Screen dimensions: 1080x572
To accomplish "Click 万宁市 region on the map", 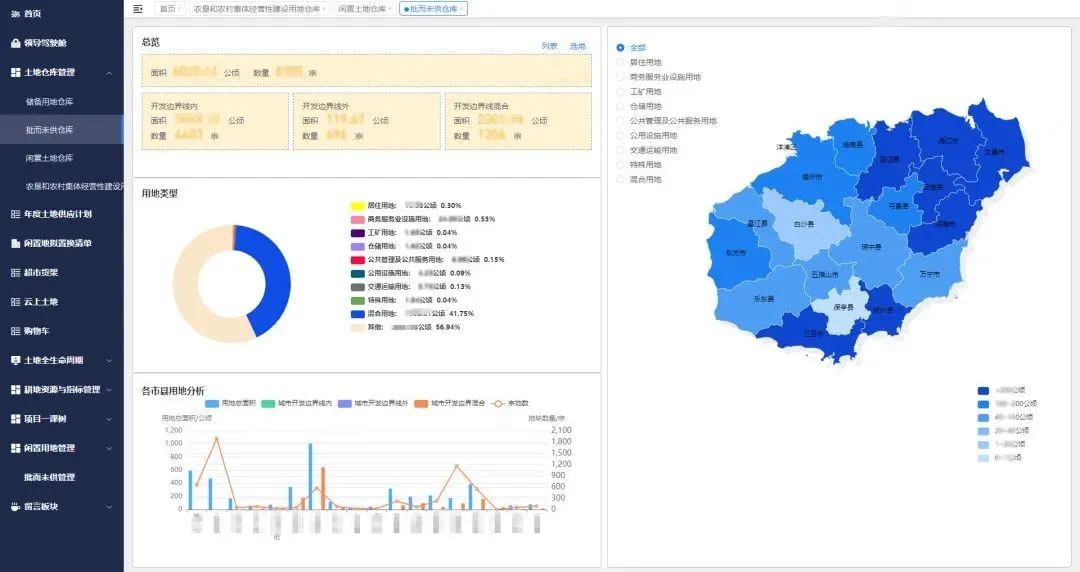I will click(x=930, y=274).
